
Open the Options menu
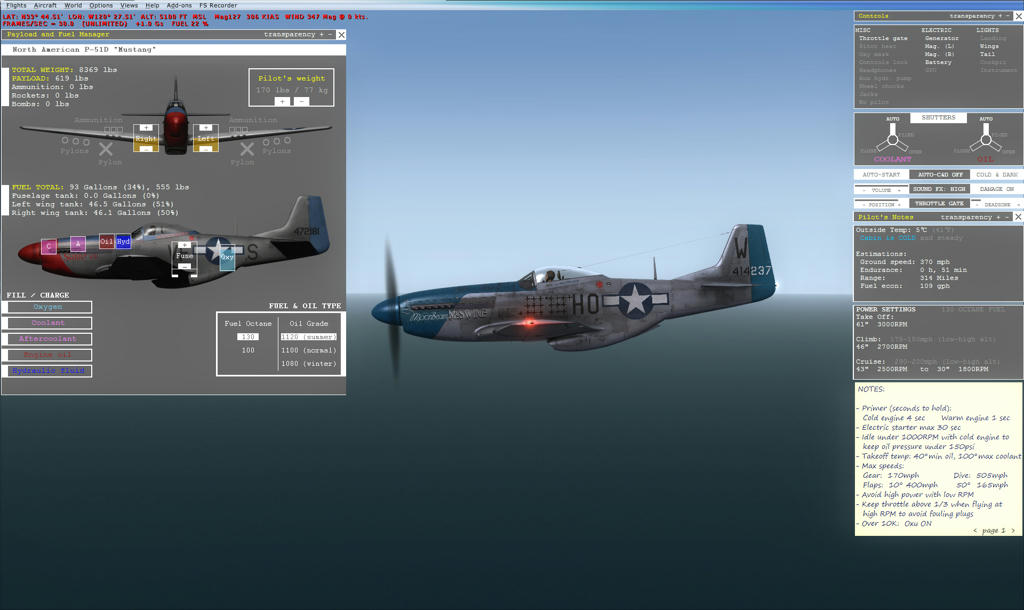click(101, 5)
